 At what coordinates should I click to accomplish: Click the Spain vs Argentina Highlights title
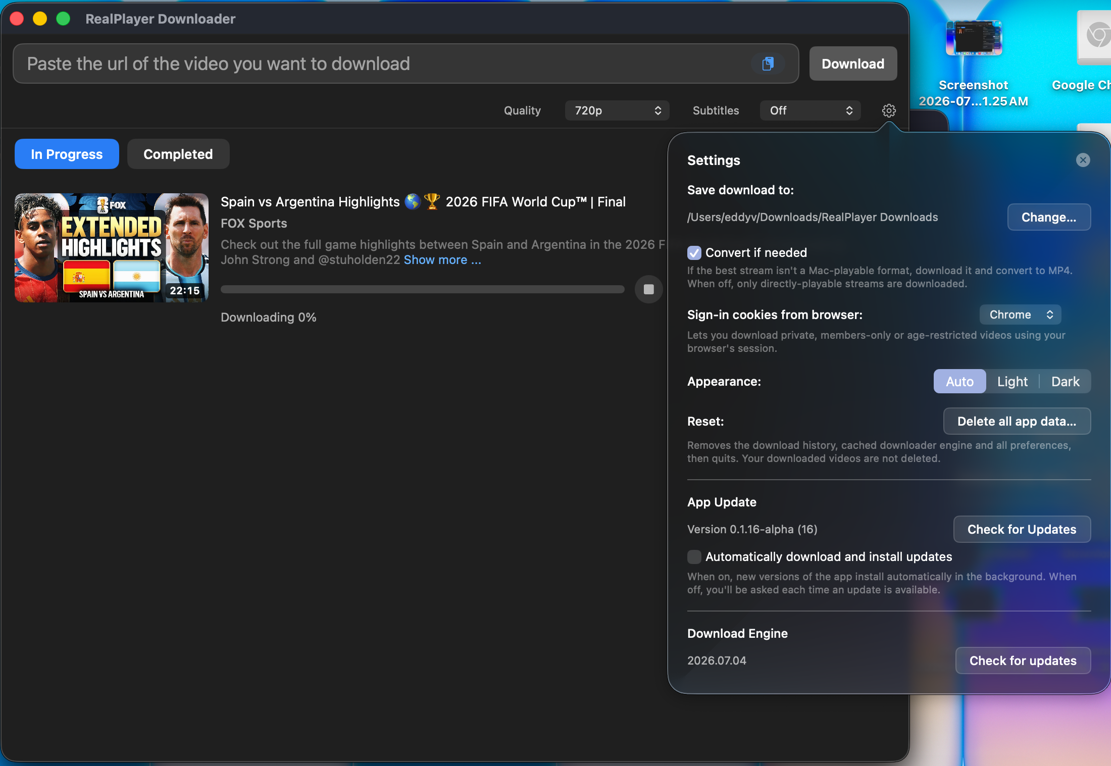[423, 202]
